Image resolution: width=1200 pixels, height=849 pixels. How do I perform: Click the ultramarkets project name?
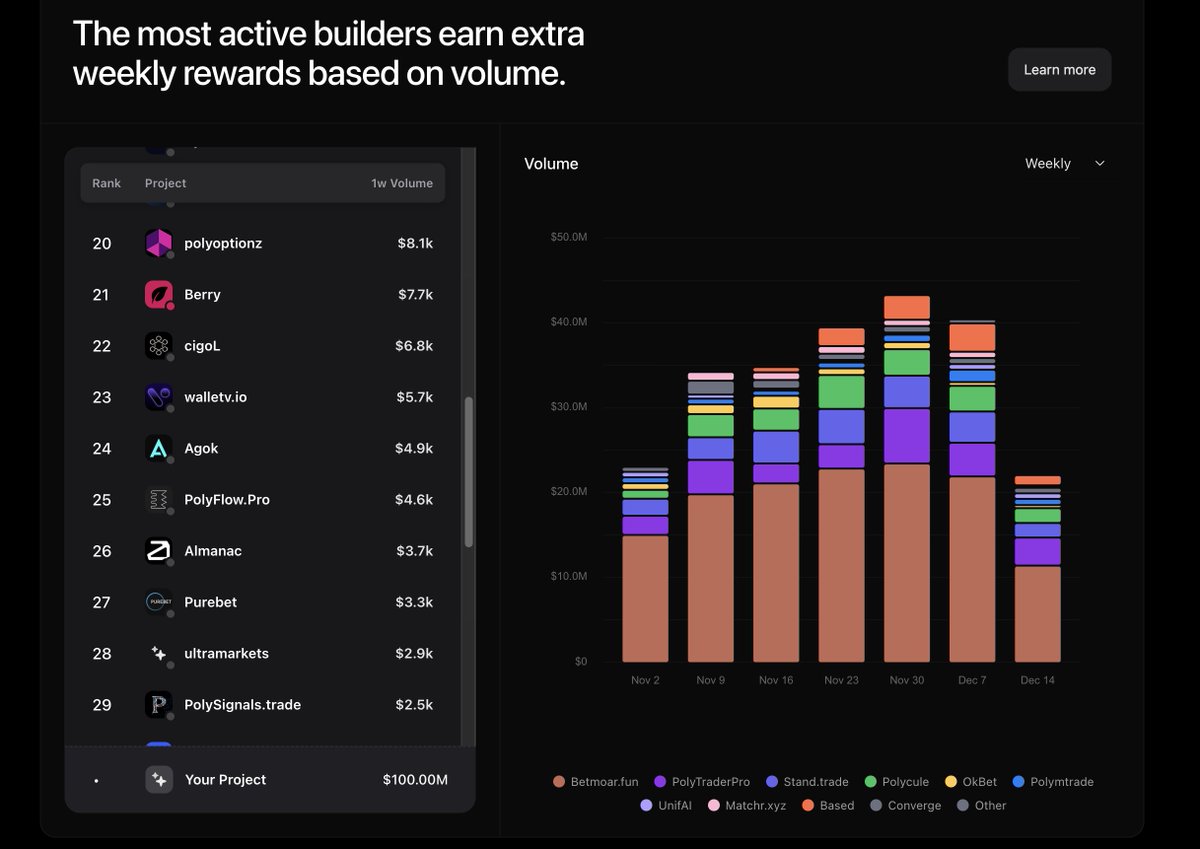[226, 653]
